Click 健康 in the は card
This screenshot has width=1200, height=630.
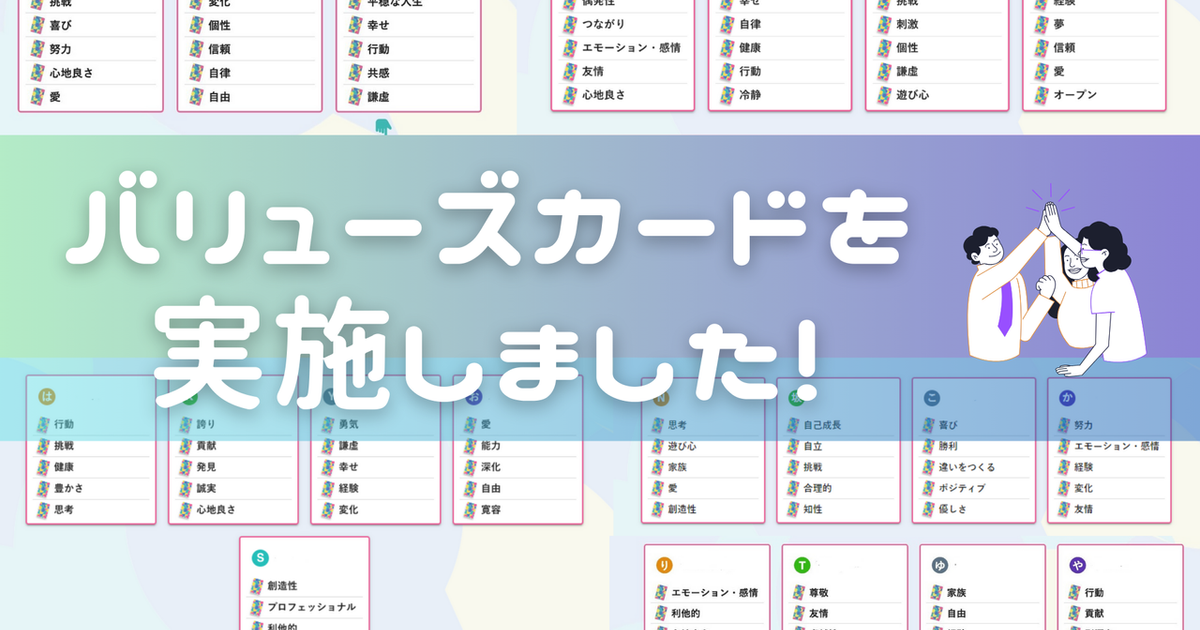(64, 467)
